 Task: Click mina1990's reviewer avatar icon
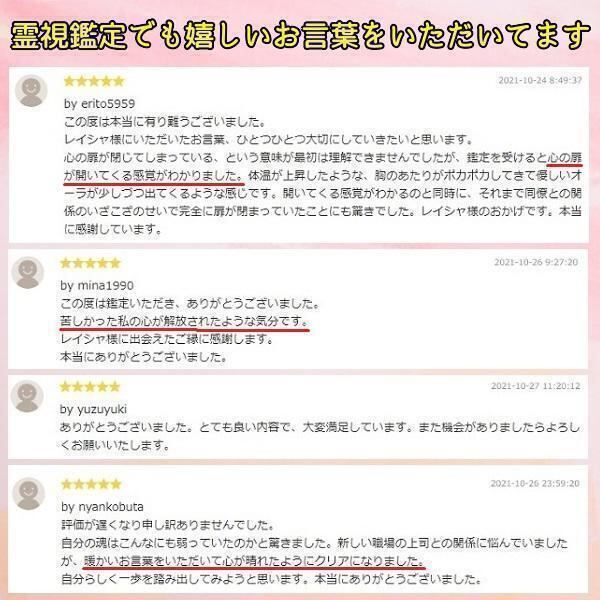[28, 272]
